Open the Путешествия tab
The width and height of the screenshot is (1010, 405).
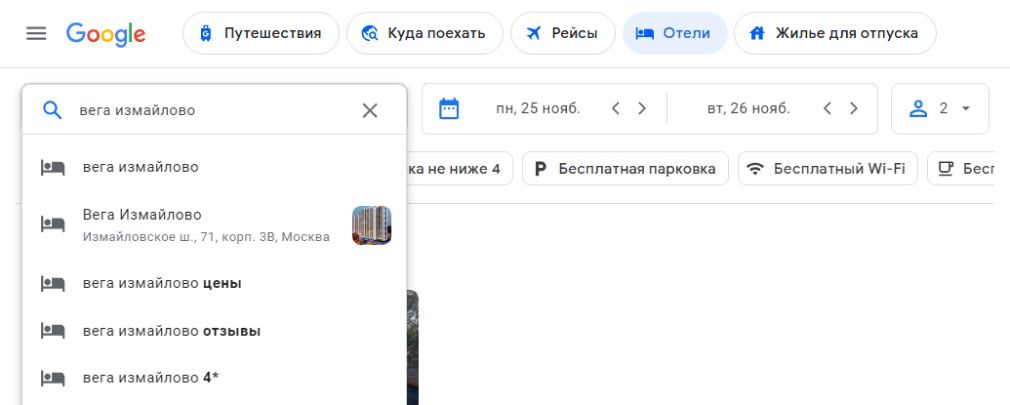(x=261, y=33)
